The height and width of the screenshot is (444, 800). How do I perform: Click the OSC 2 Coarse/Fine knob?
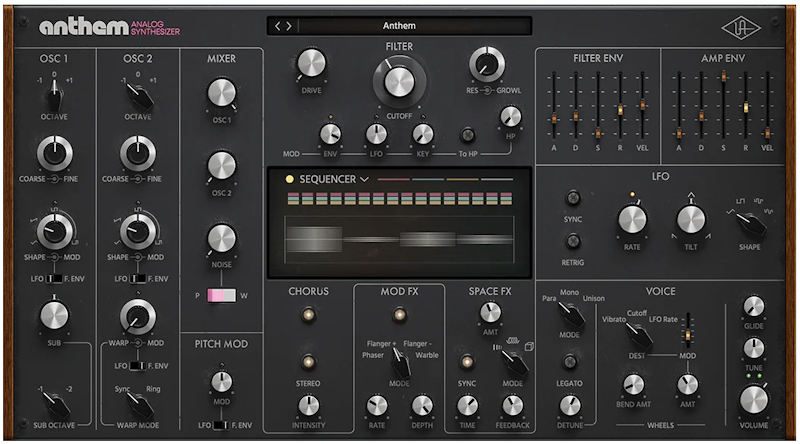pyautogui.click(x=138, y=153)
